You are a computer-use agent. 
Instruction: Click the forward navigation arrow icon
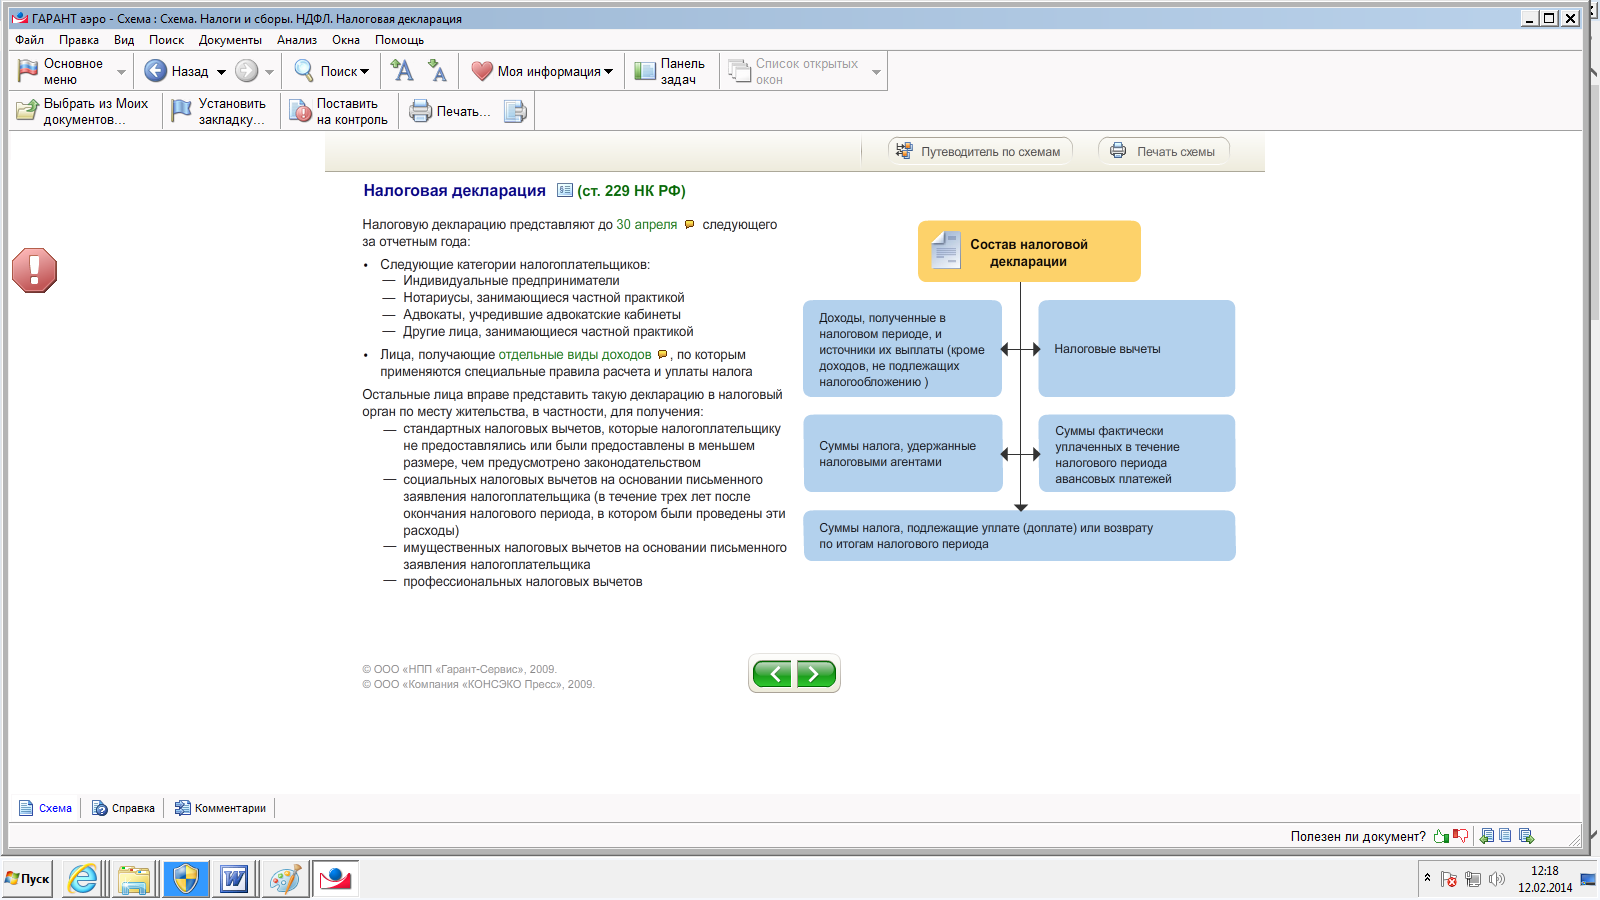[246, 71]
